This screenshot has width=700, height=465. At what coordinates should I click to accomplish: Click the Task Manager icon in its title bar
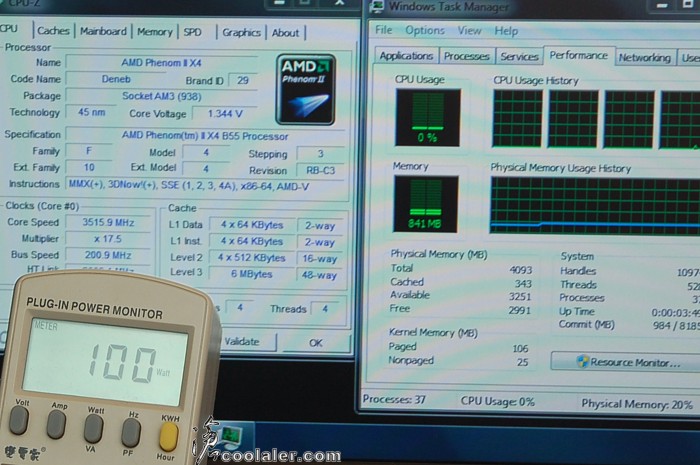pyautogui.click(x=377, y=6)
